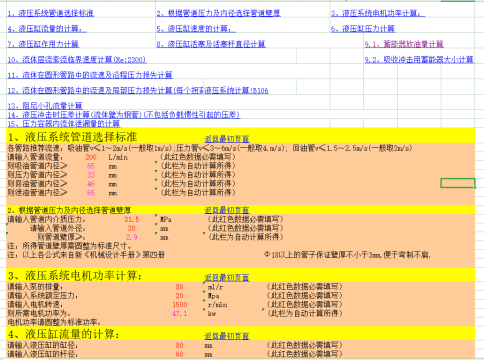Select value 65 in 泄油管道内径 row
The width and height of the screenshot is (484, 360).
(x=91, y=193)
